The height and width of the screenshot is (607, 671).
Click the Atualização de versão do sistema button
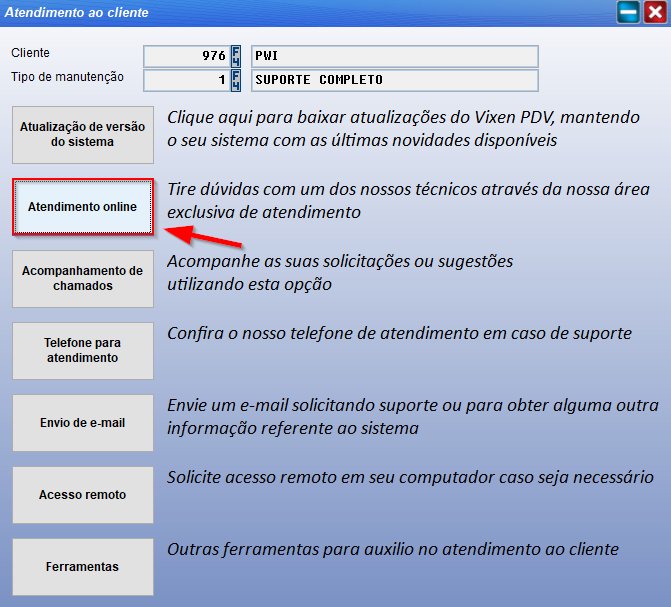[83, 135]
